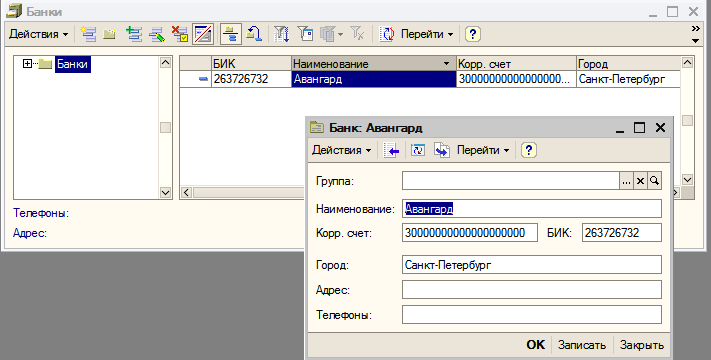Viewport: 711px width, 360px height.
Task: Click Filter by current column value icon
Action: click(305, 34)
